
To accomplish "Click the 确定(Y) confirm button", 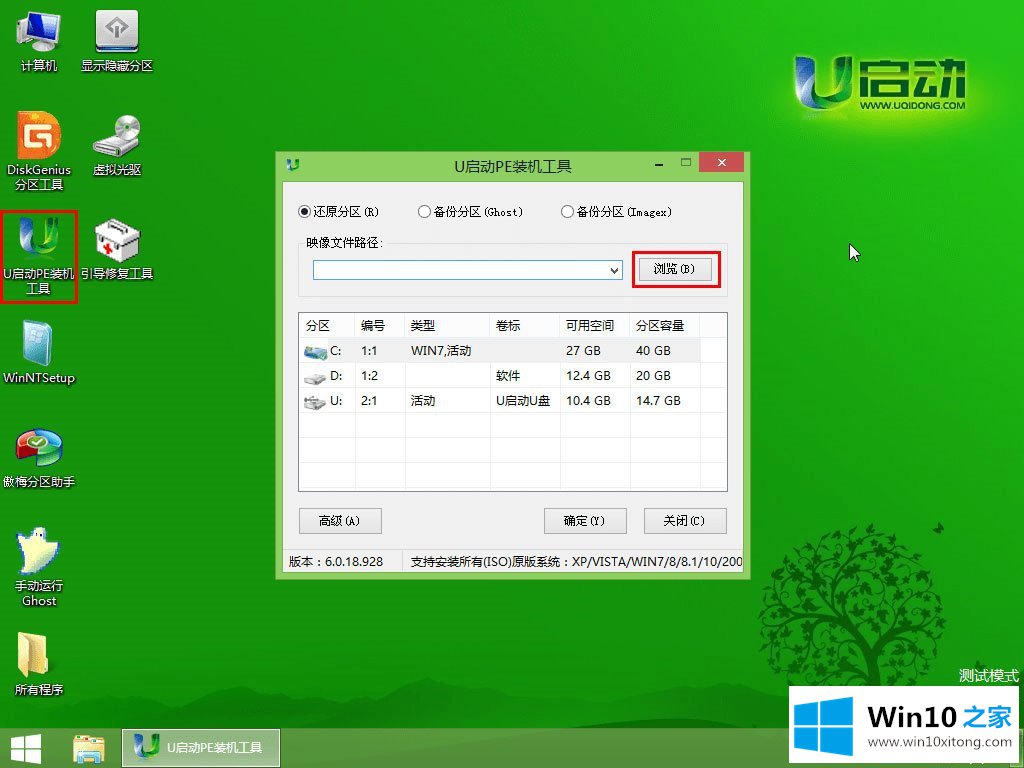I will point(584,520).
